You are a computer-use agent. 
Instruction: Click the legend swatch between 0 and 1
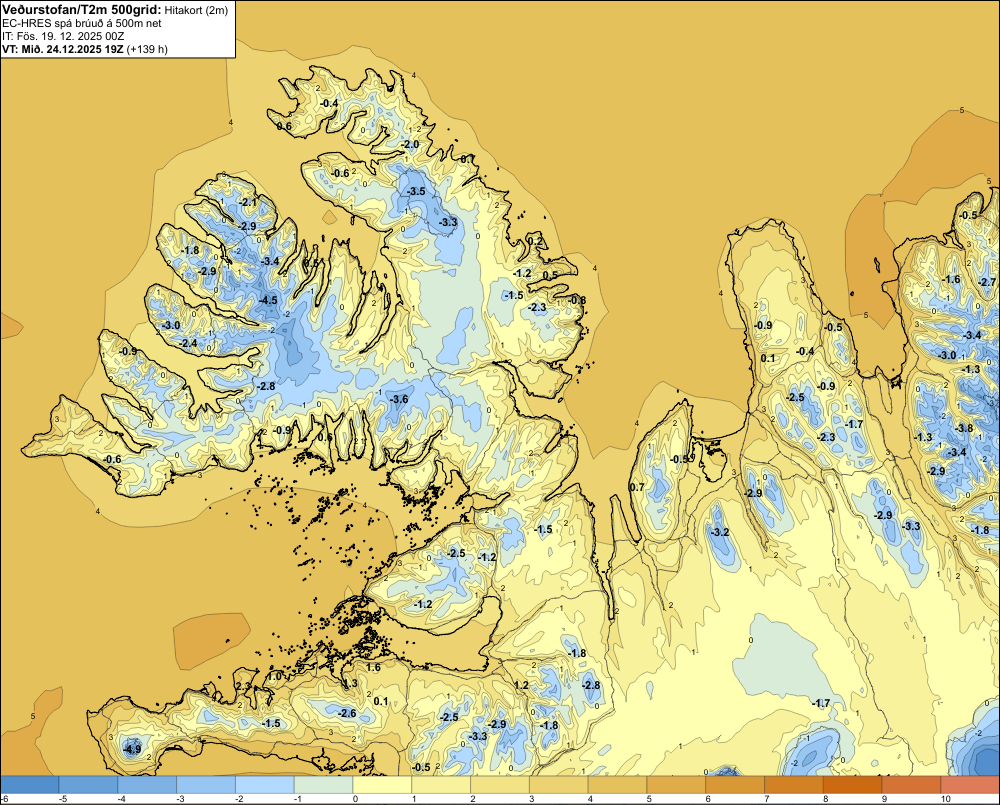(382, 785)
